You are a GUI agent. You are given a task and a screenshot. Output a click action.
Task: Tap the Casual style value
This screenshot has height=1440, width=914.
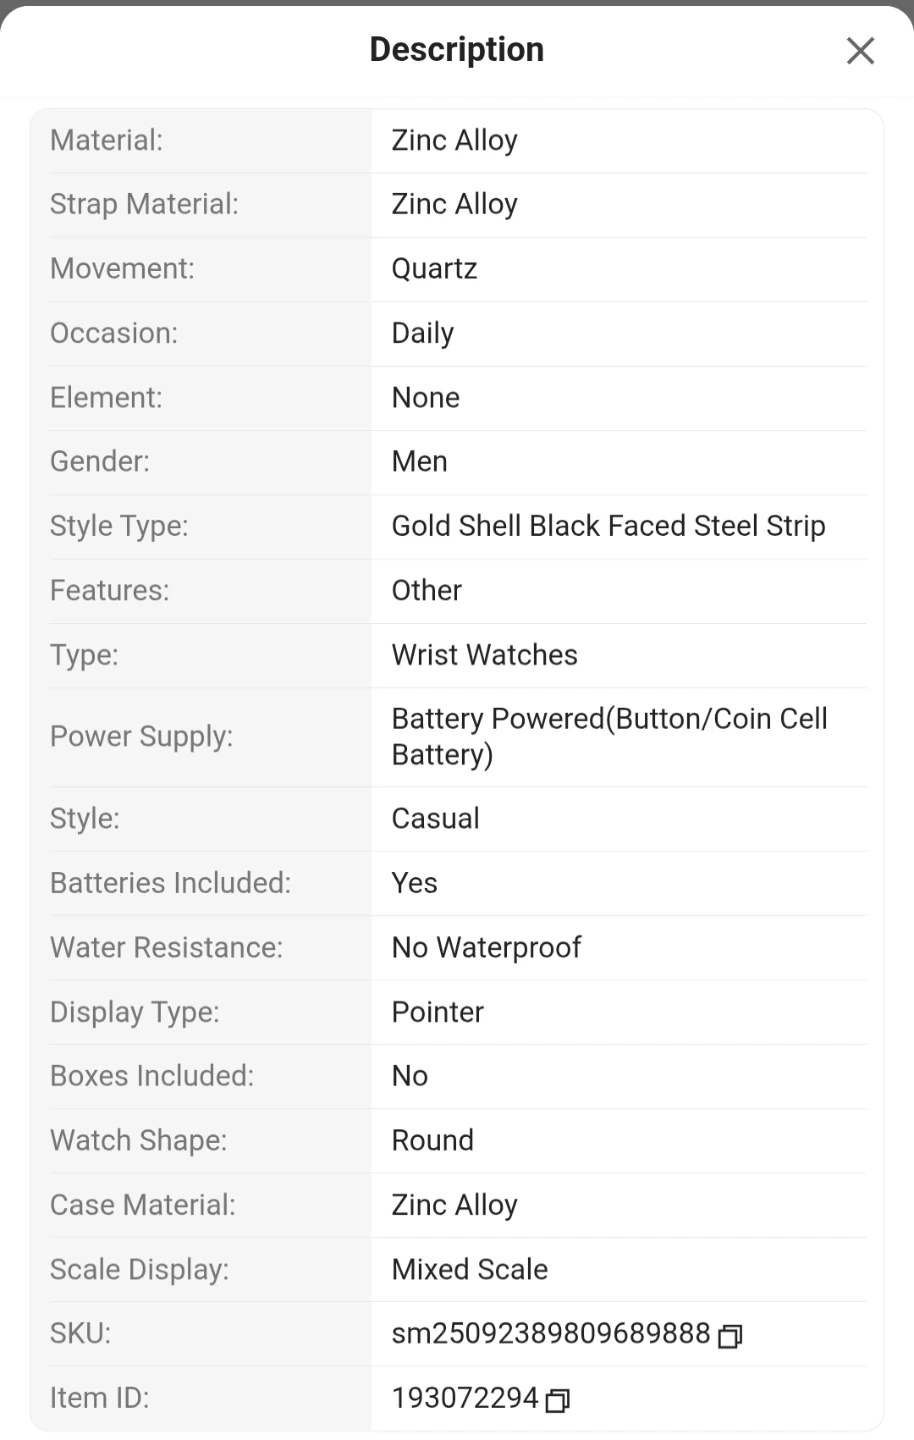435,818
